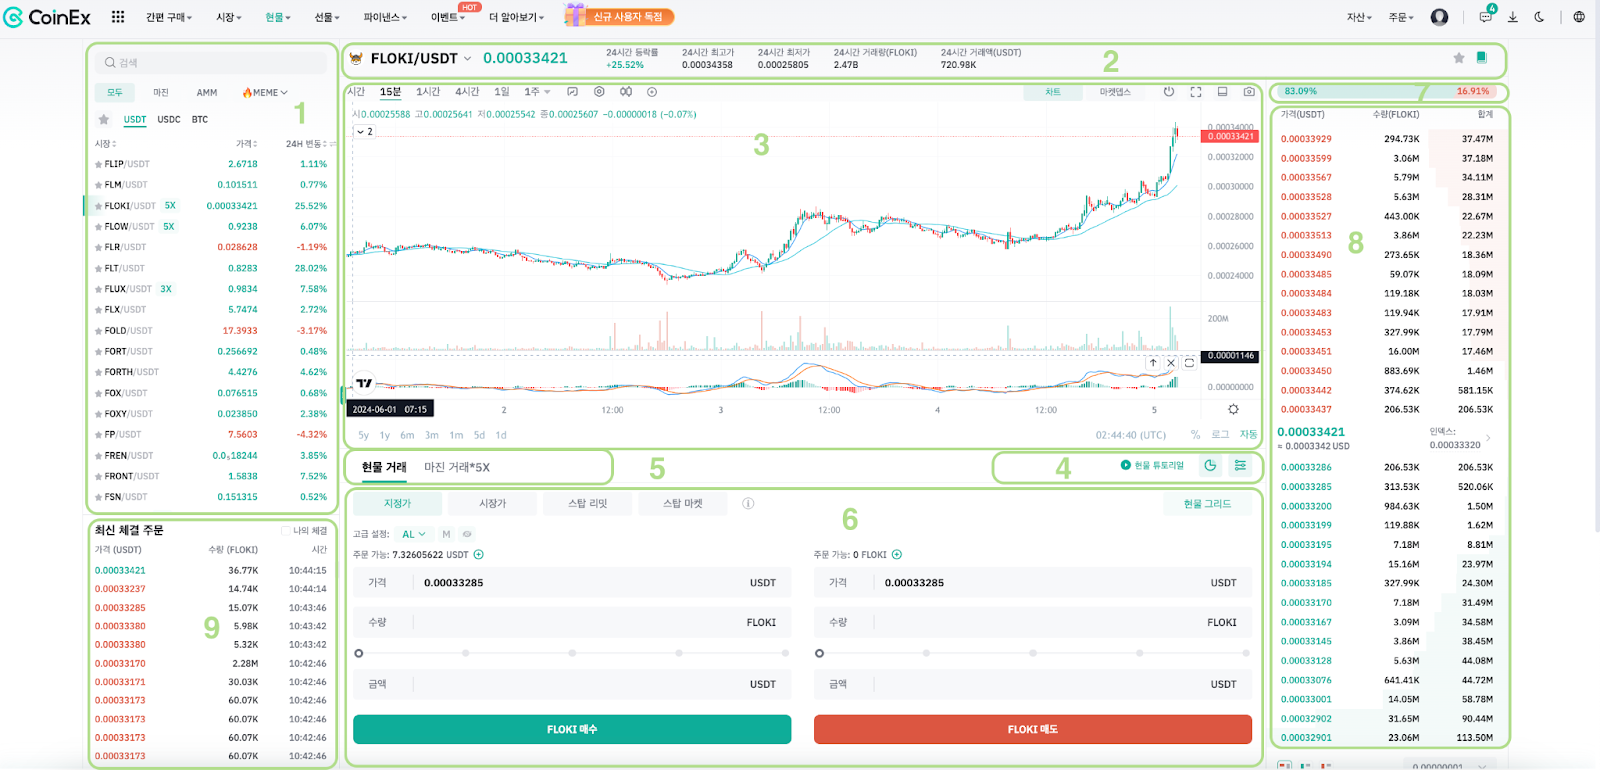Toggle My trades checkbox in recent trades
Image resolution: width=1600 pixels, height=770 pixels.
click(x=286, y=531)
